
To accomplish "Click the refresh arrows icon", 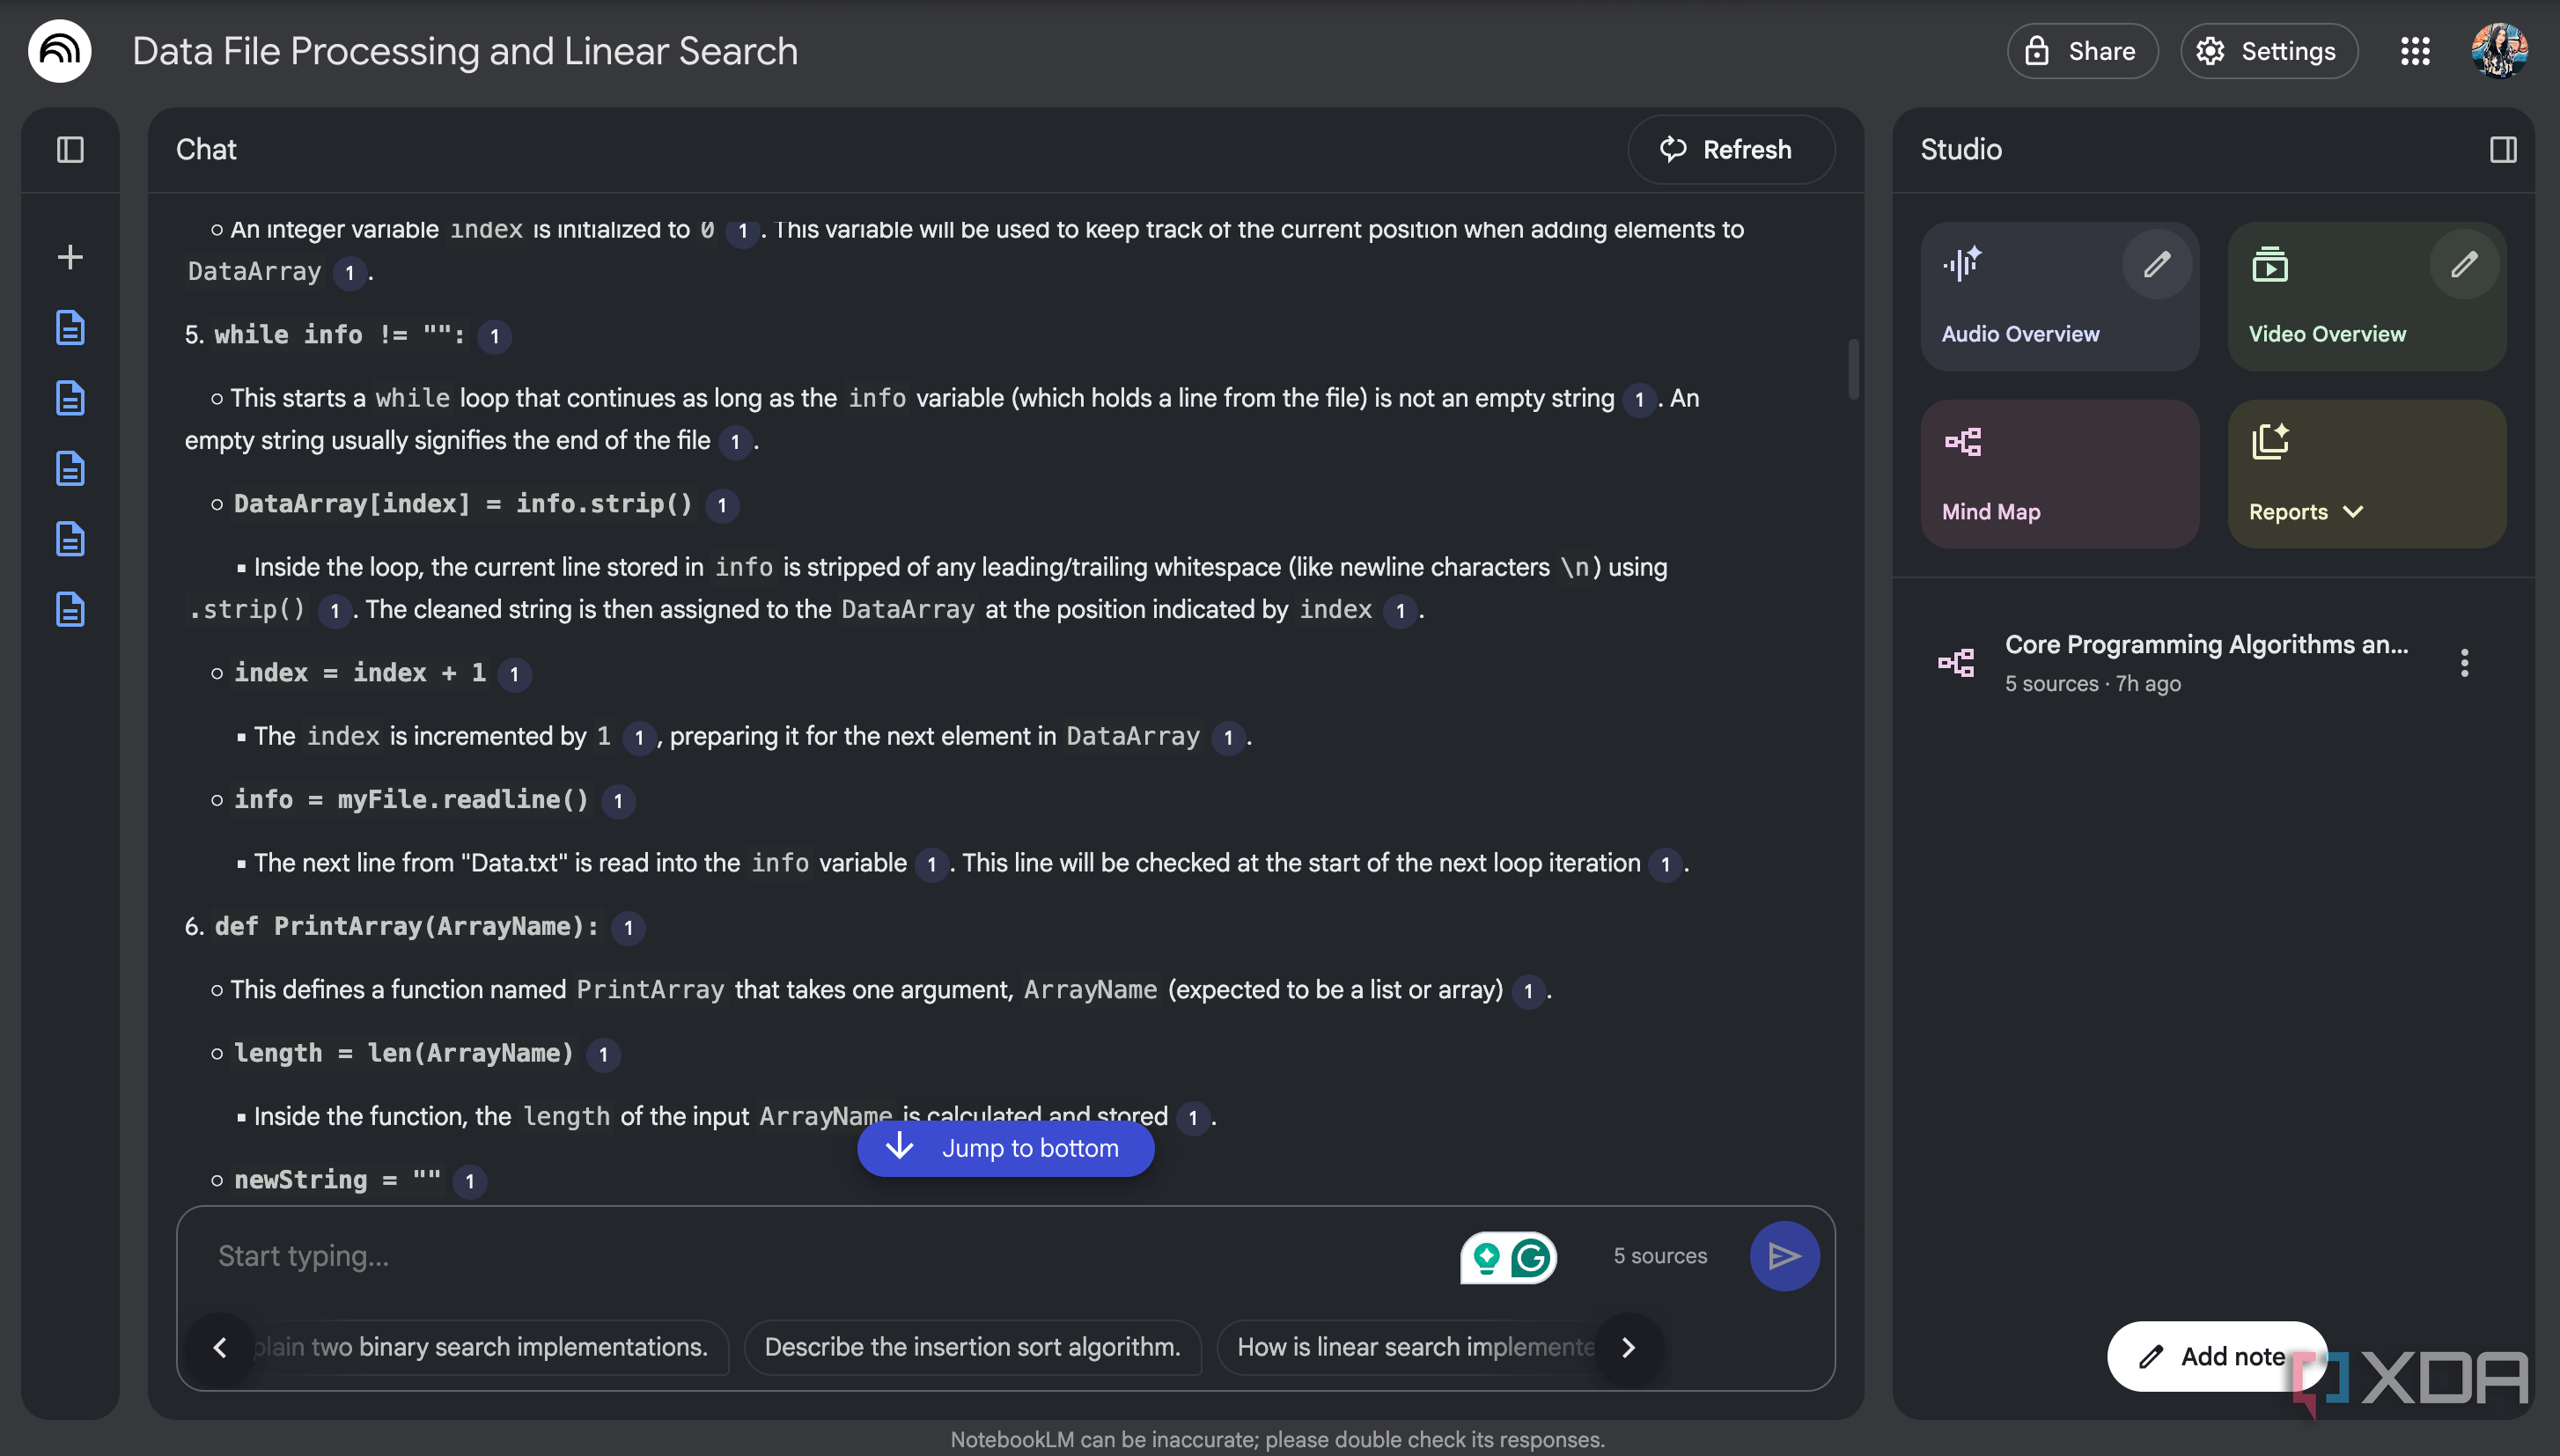I will click(x=1673, y=150).
